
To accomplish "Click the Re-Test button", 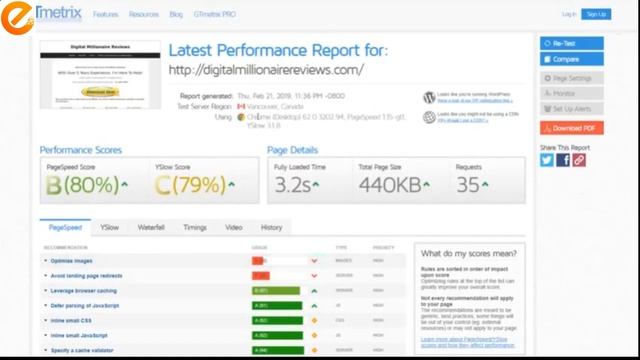I will [x=571, y=43].
